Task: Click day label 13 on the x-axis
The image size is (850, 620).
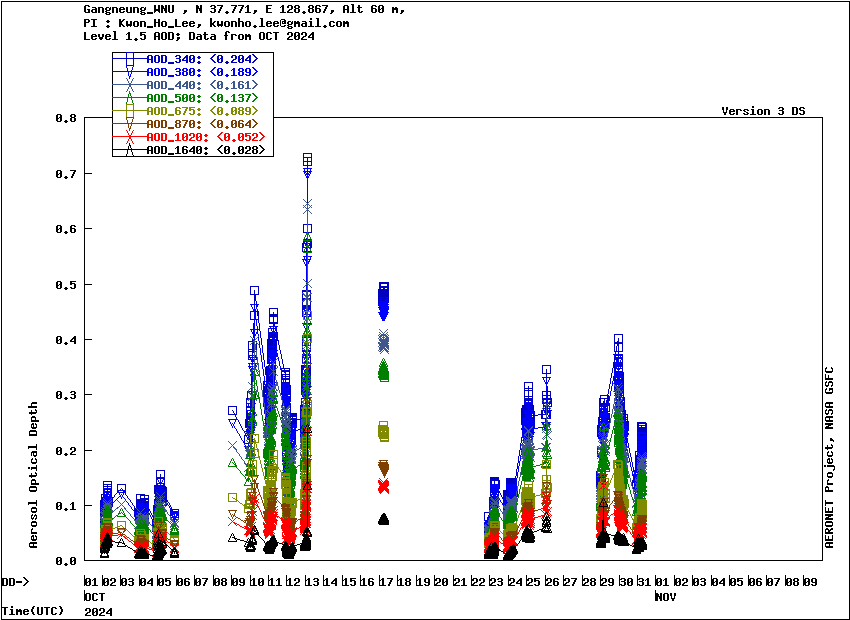Action: coord(312,582)
